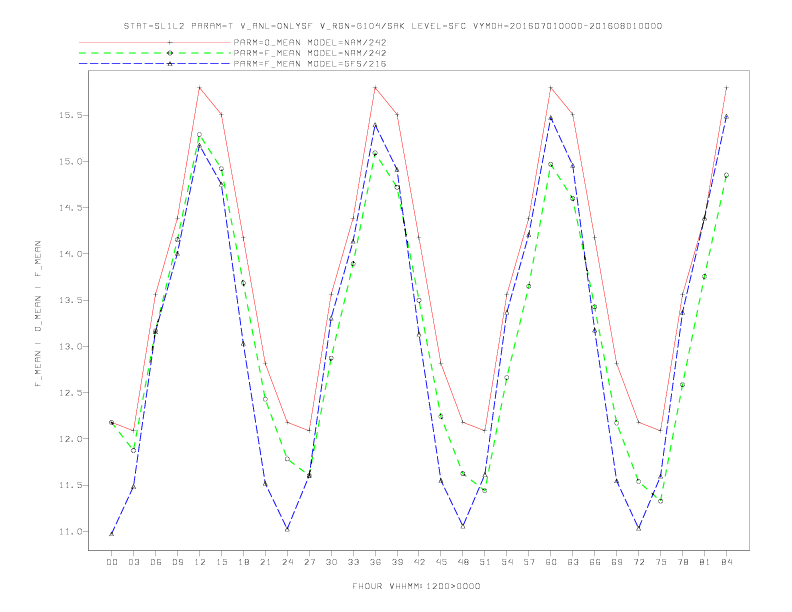Click x-axis tick label 45
792x612 pixels.
pyautogui.click(x=441, y=562)
